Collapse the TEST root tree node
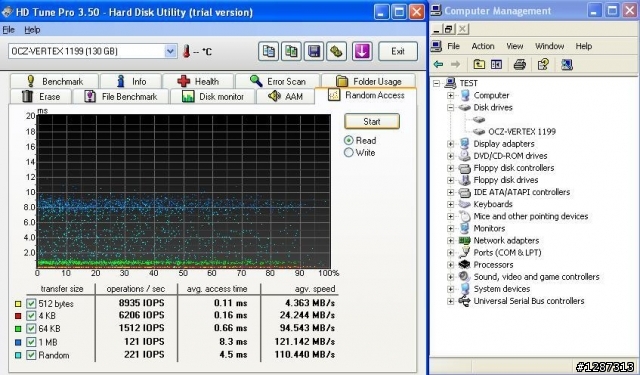 coord(437,83)
